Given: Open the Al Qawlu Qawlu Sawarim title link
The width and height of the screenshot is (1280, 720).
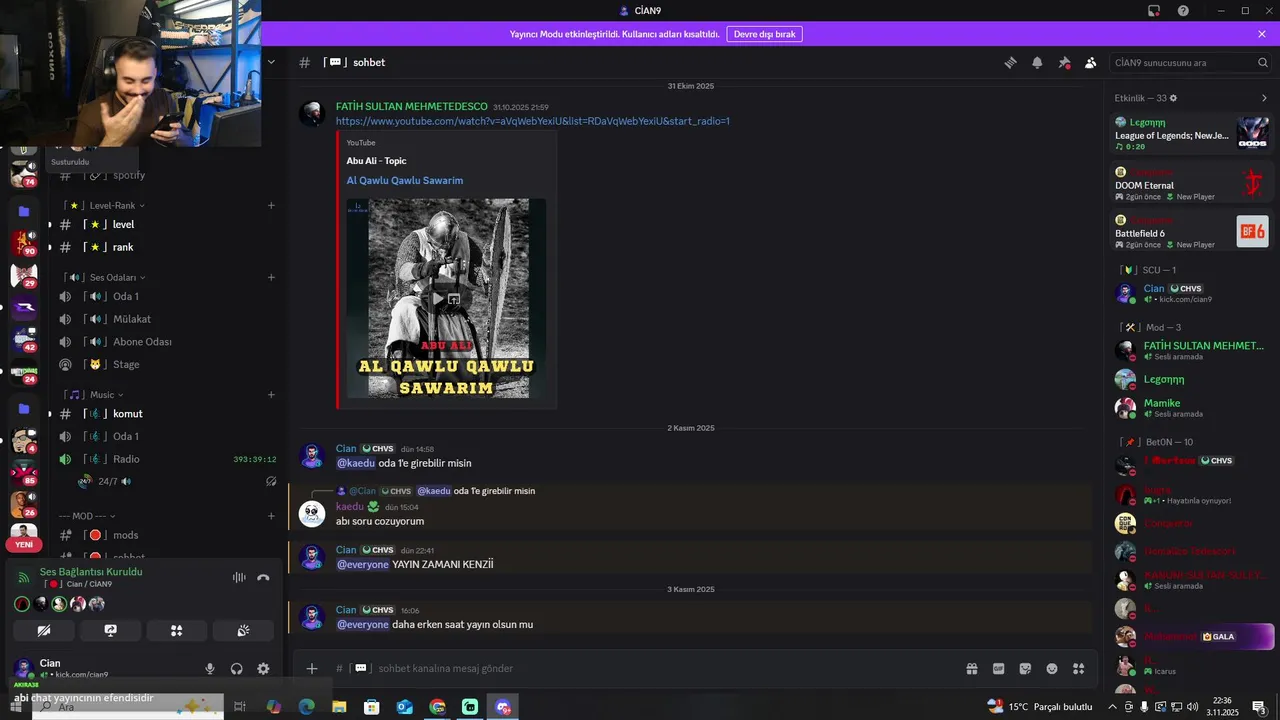Looking at the screenshot, I should point(405,180).
